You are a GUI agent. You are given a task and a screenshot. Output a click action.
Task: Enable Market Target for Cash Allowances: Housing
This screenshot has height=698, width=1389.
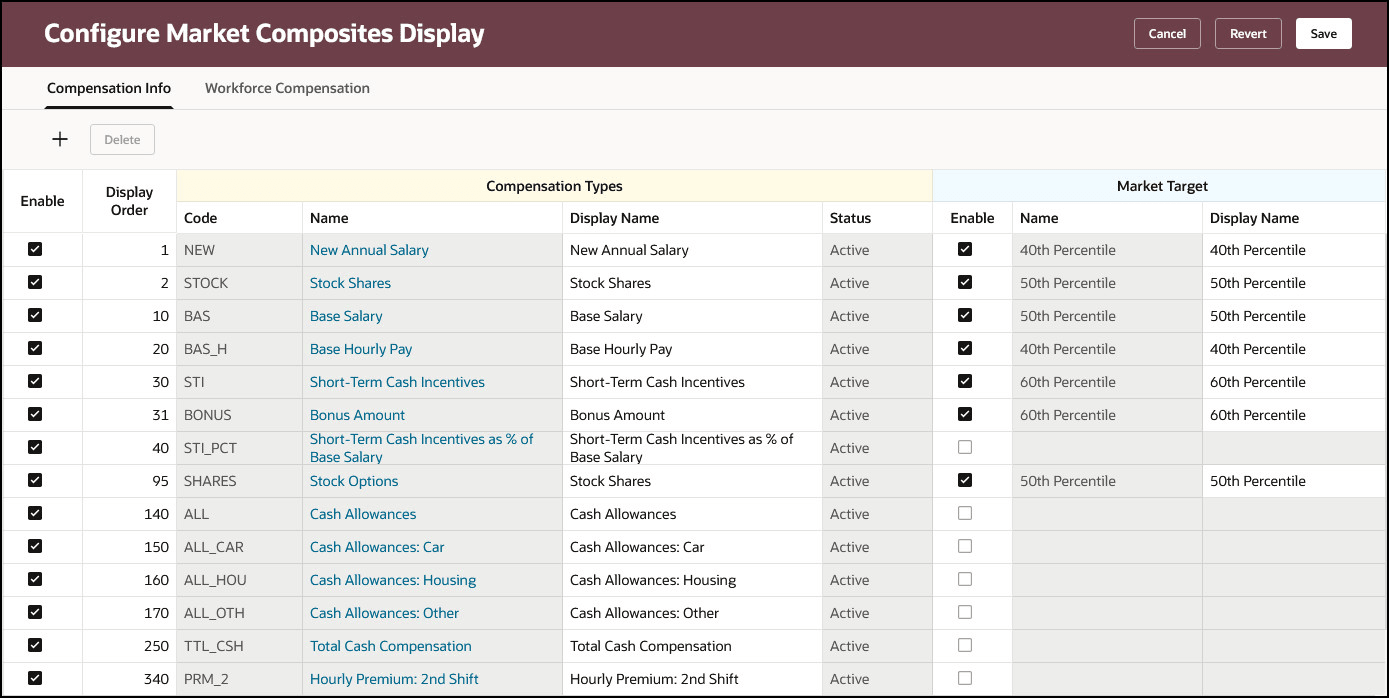pos(965,579)
